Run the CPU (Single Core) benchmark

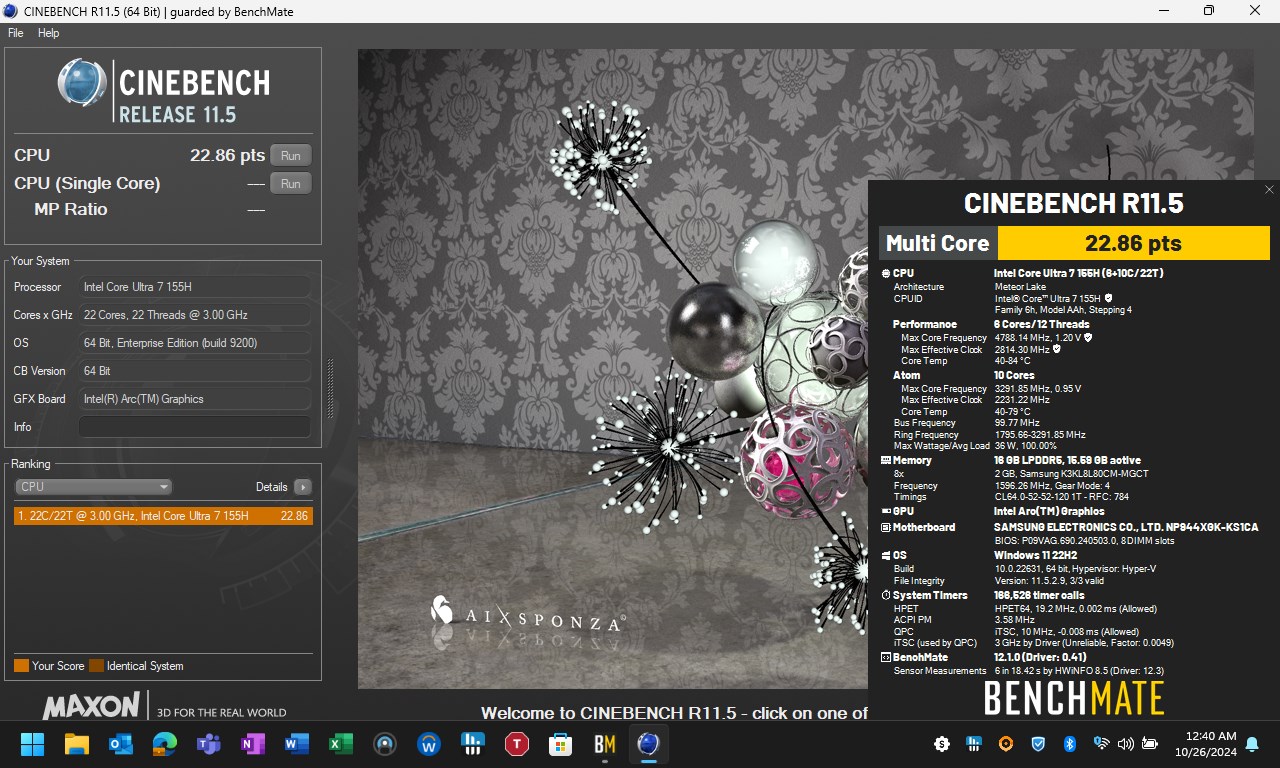[290, 183]
